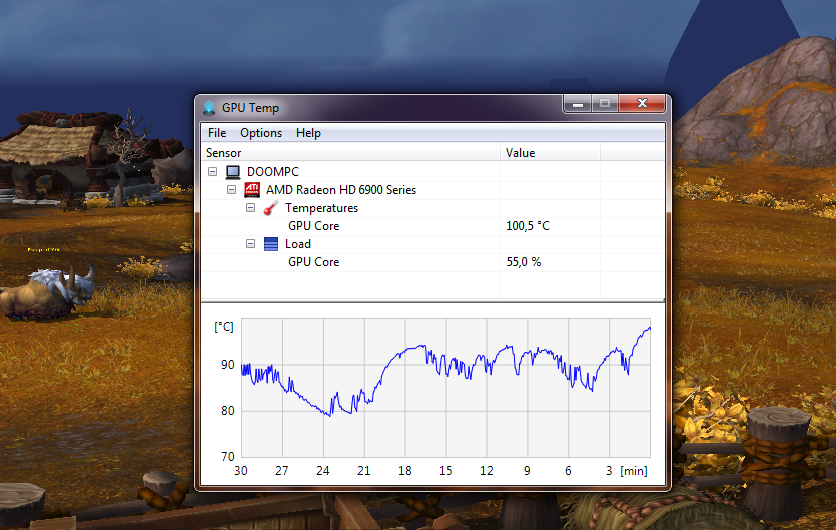This screenshot has height=530, width=836.
Task: Click the GPU Temp window title text
Action: (251, 108)
